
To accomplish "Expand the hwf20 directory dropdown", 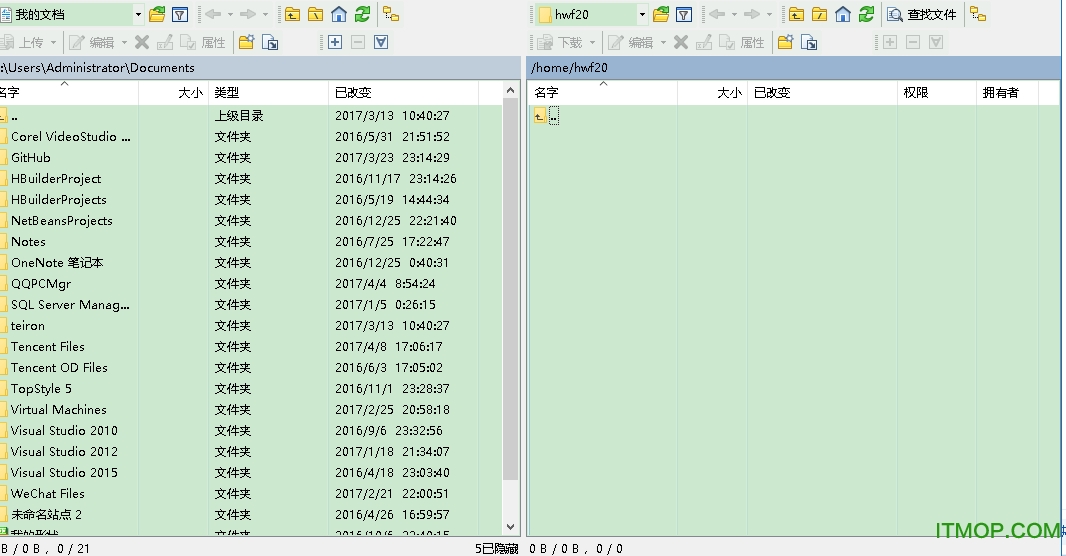I will (x=642, y=14).
